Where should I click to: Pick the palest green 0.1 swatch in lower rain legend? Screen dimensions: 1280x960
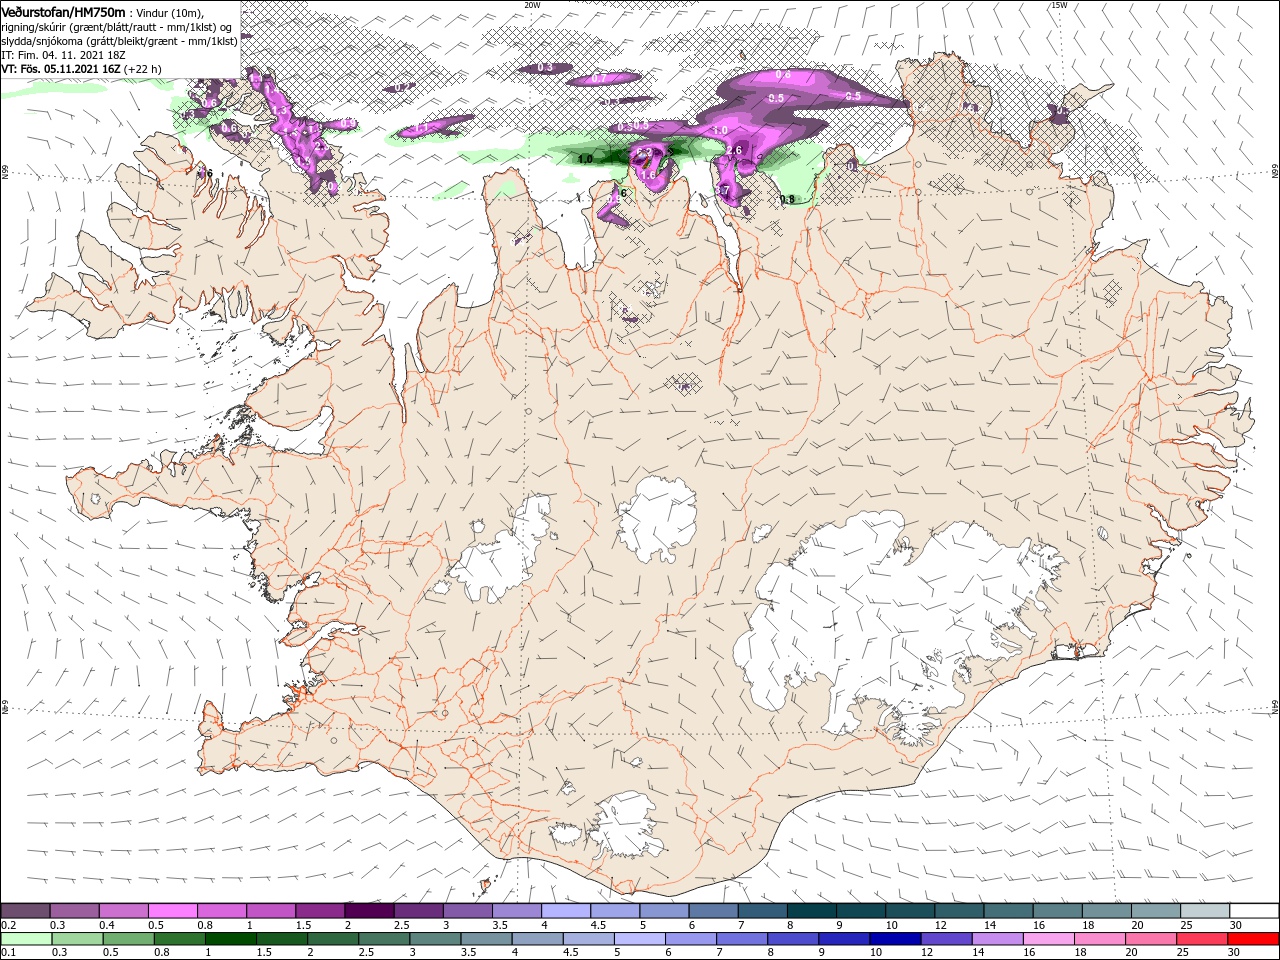[26, 939]
